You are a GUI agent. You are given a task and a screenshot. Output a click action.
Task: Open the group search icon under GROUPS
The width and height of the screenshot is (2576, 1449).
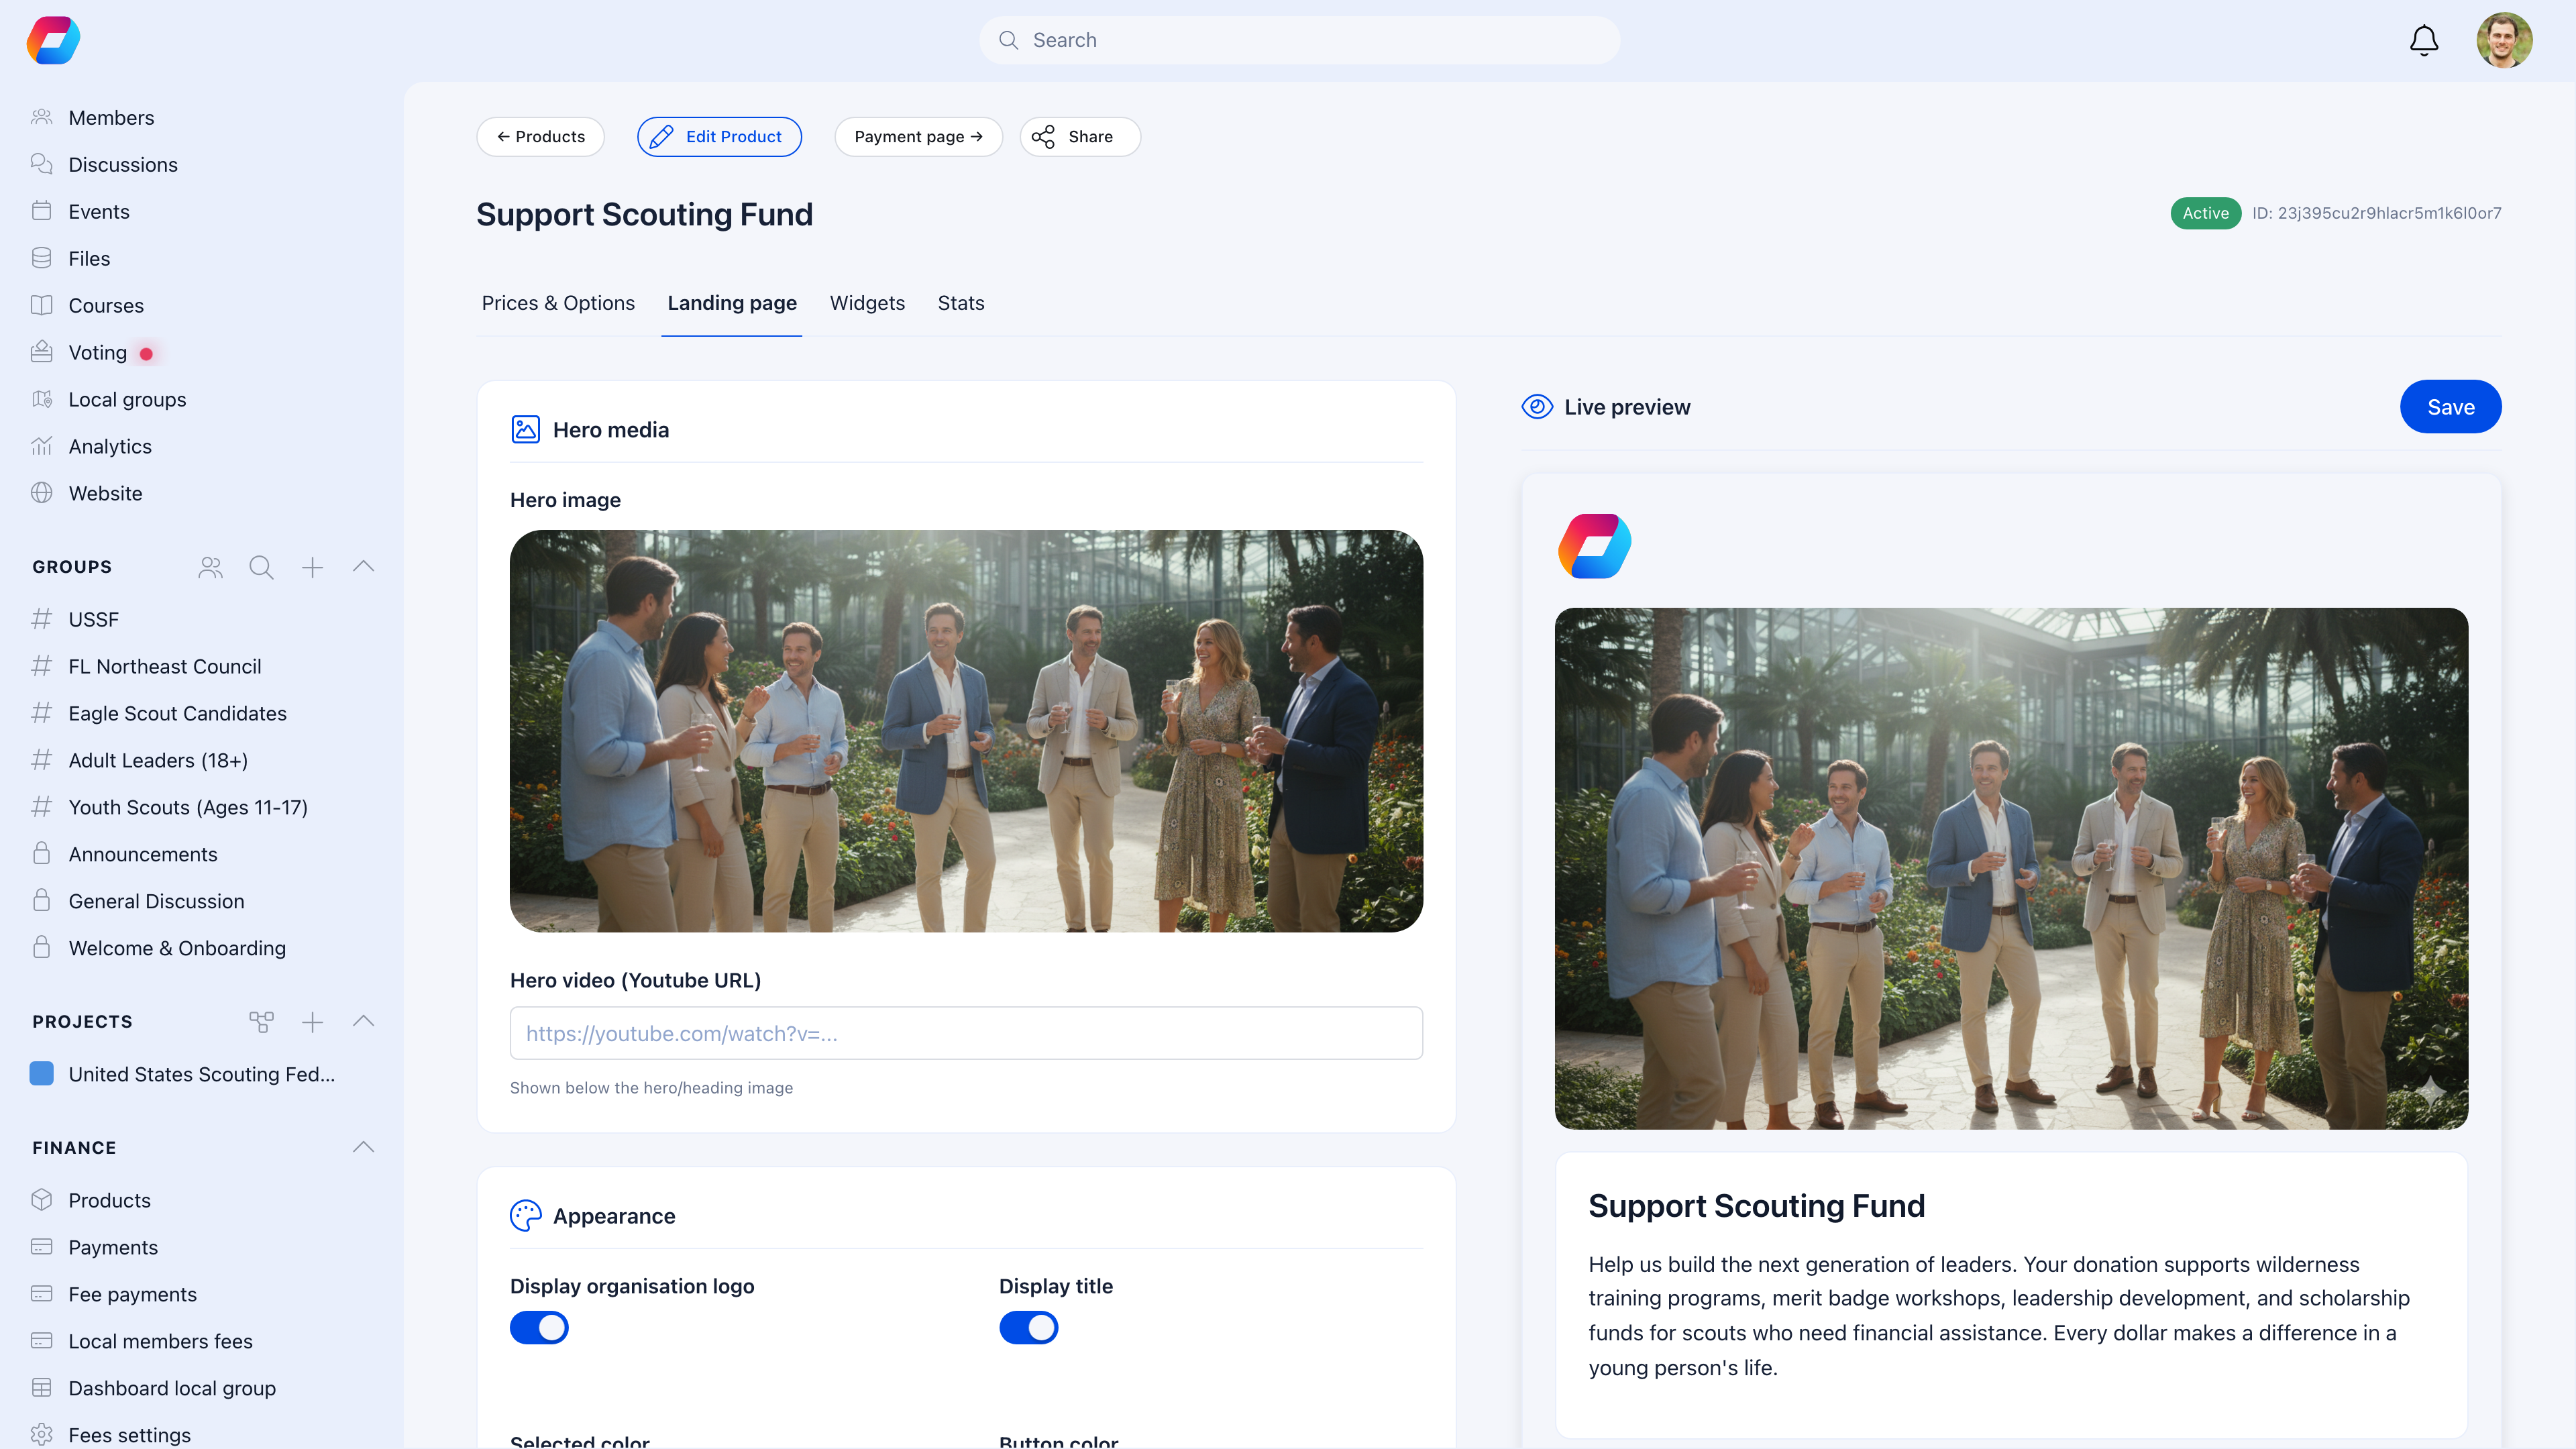261,567
